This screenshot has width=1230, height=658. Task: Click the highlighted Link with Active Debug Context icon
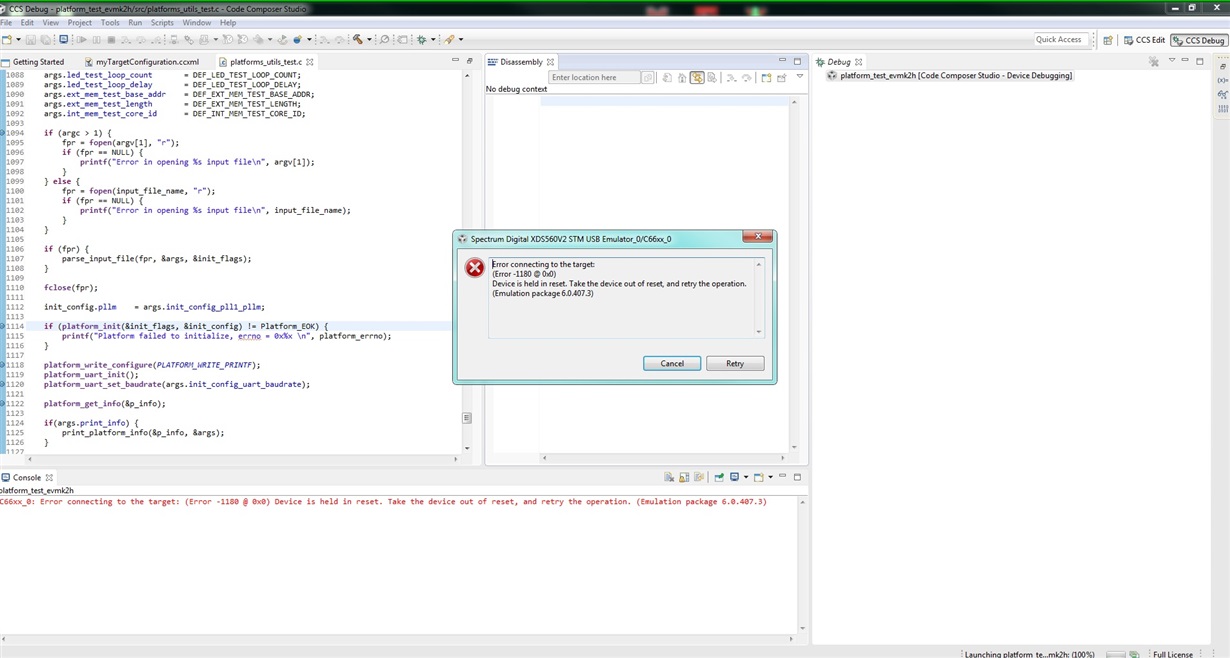coord(697,77)
